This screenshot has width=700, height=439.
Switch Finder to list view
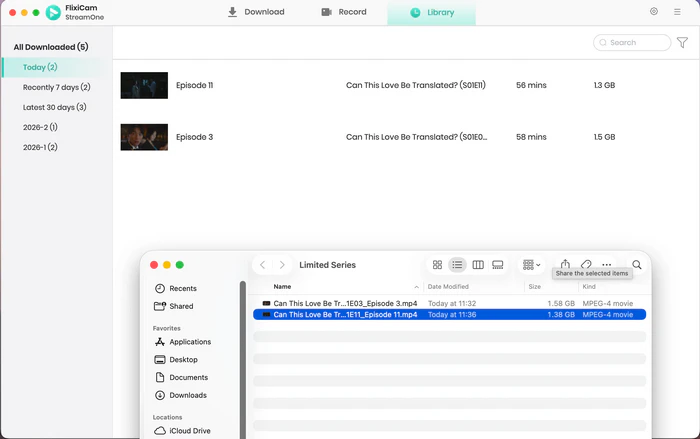click(x=457, y=265)
